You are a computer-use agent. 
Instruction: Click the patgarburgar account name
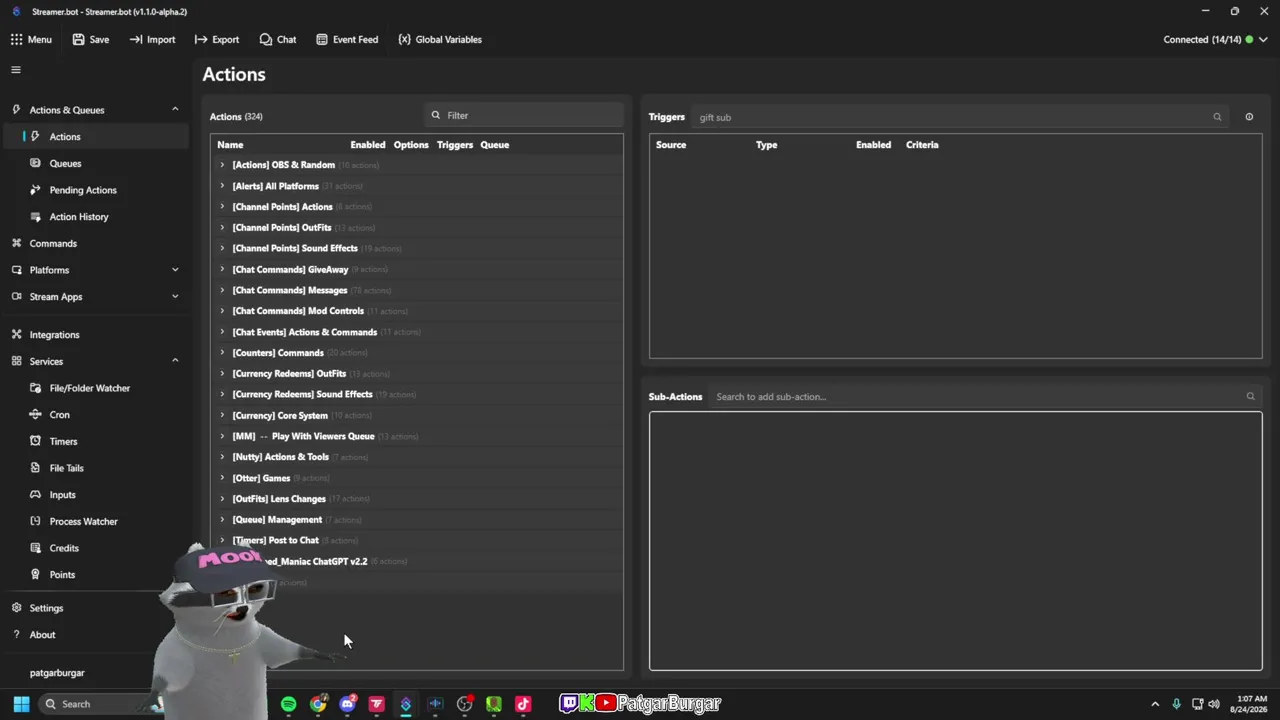[57, 673]
